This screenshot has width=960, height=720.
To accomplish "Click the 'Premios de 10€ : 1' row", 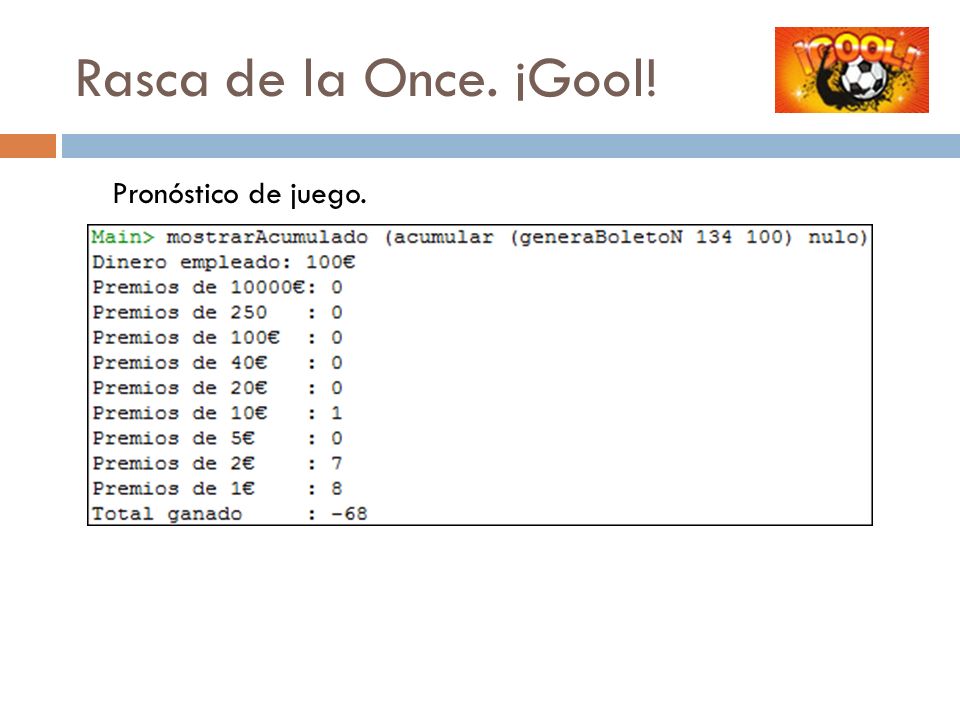I will pos(217,413).
